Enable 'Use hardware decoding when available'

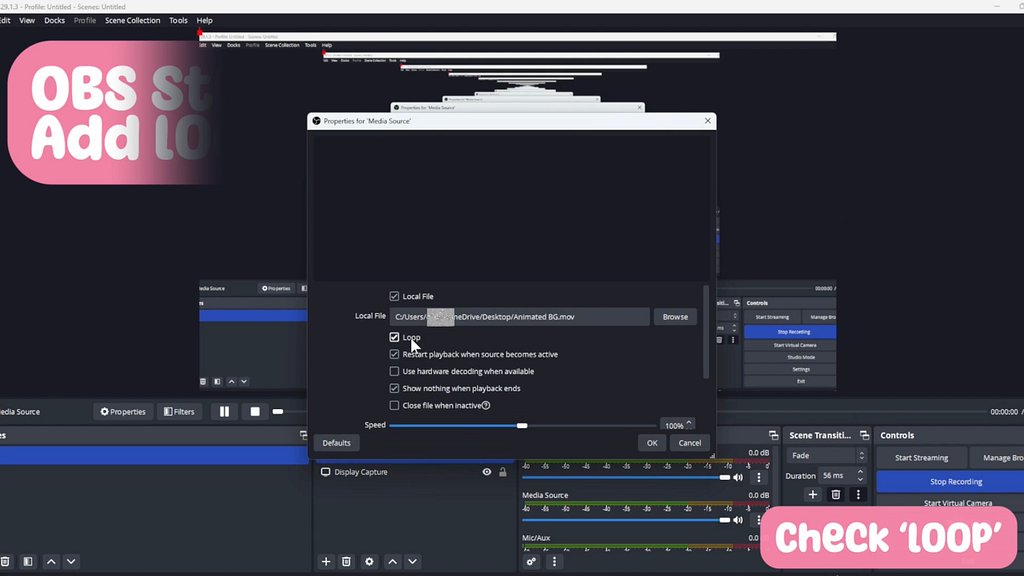point(395,371)
